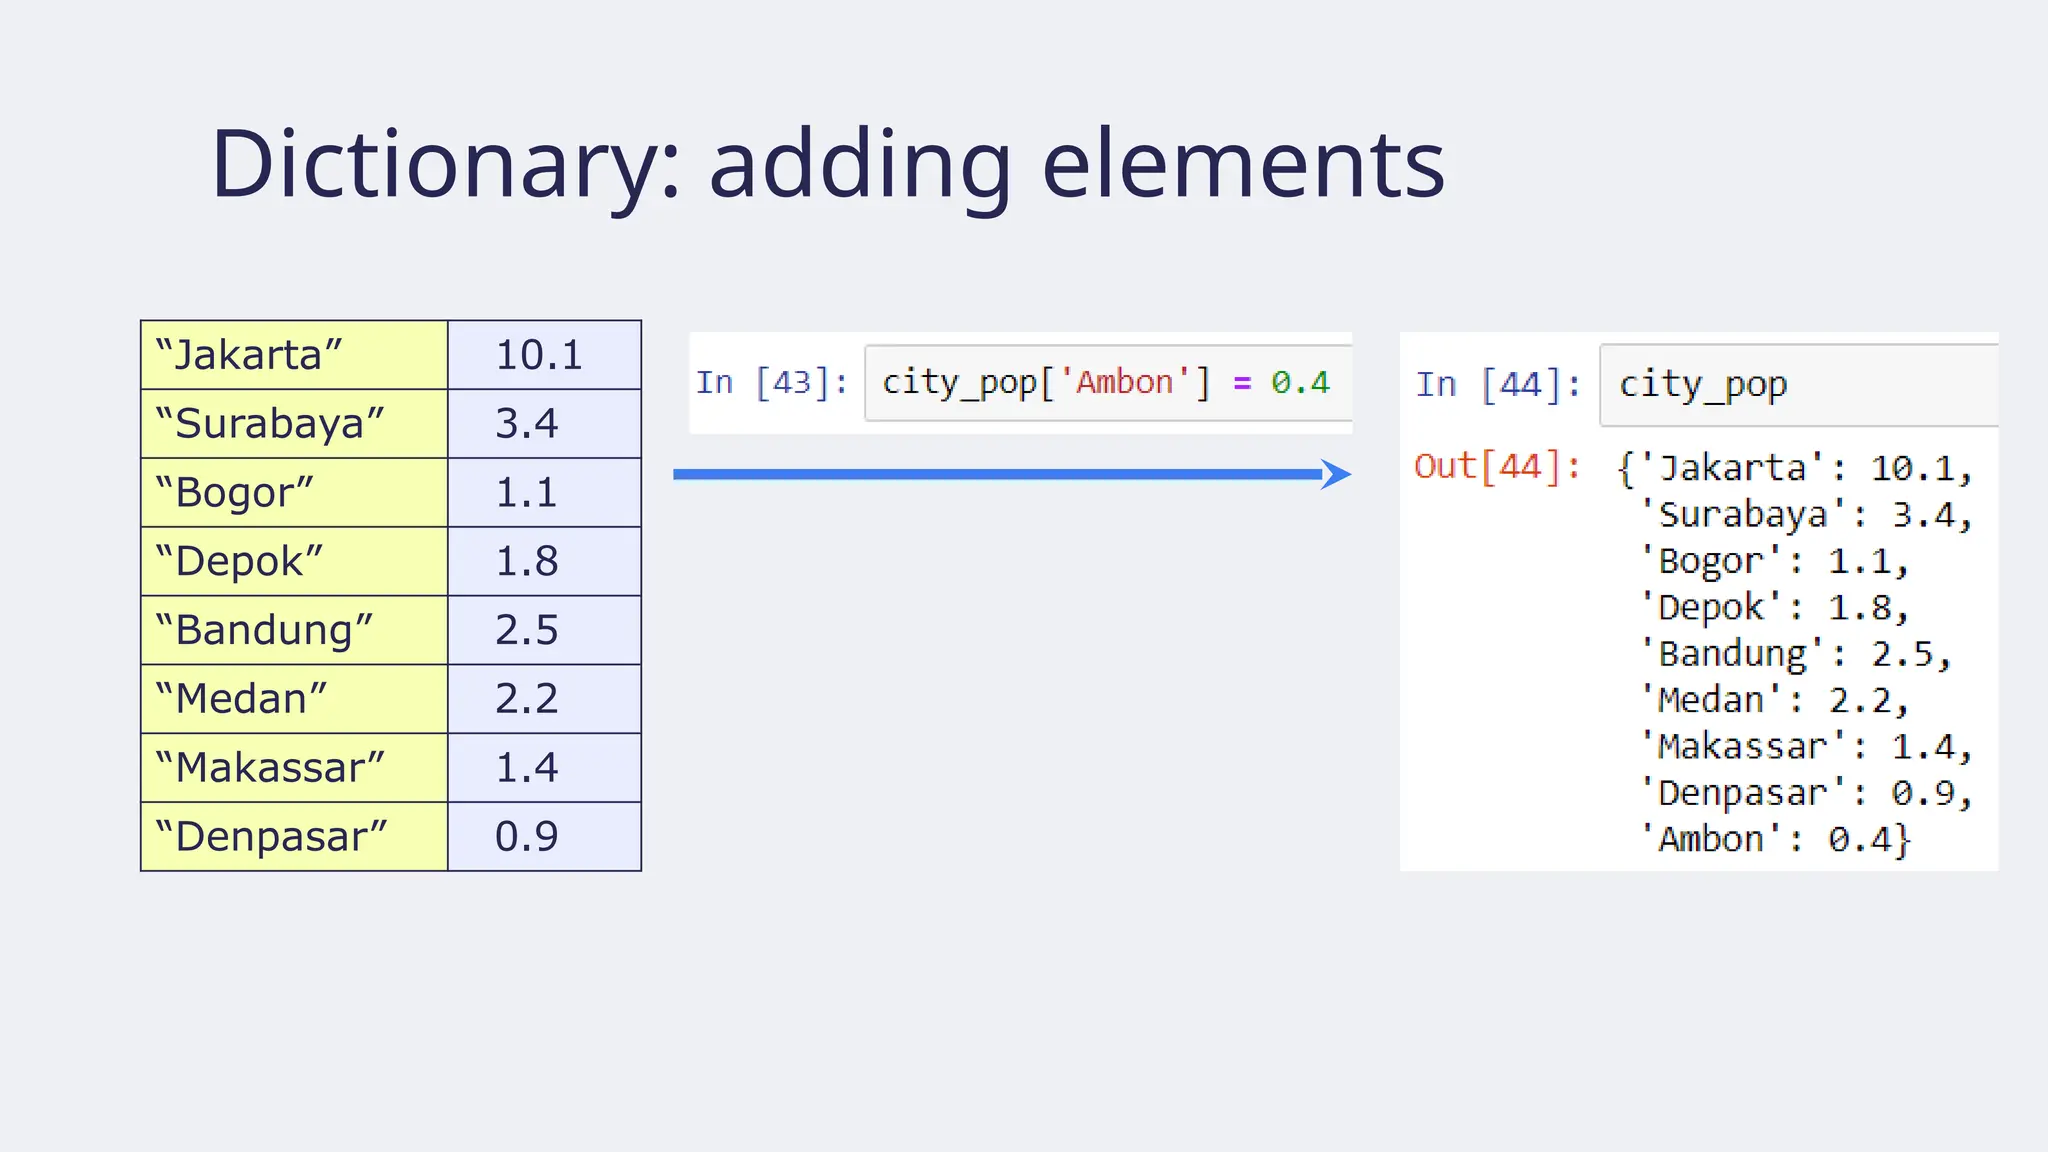Select the 2.5 value cell

pyautogui.click(x=544, y=631)
